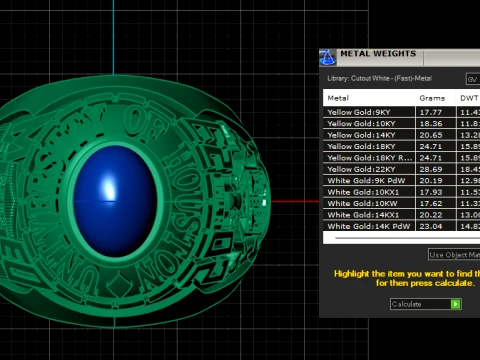Click the 20.19 grams value
This screenshot has width=480, height=360.
(x=431, y=181)
